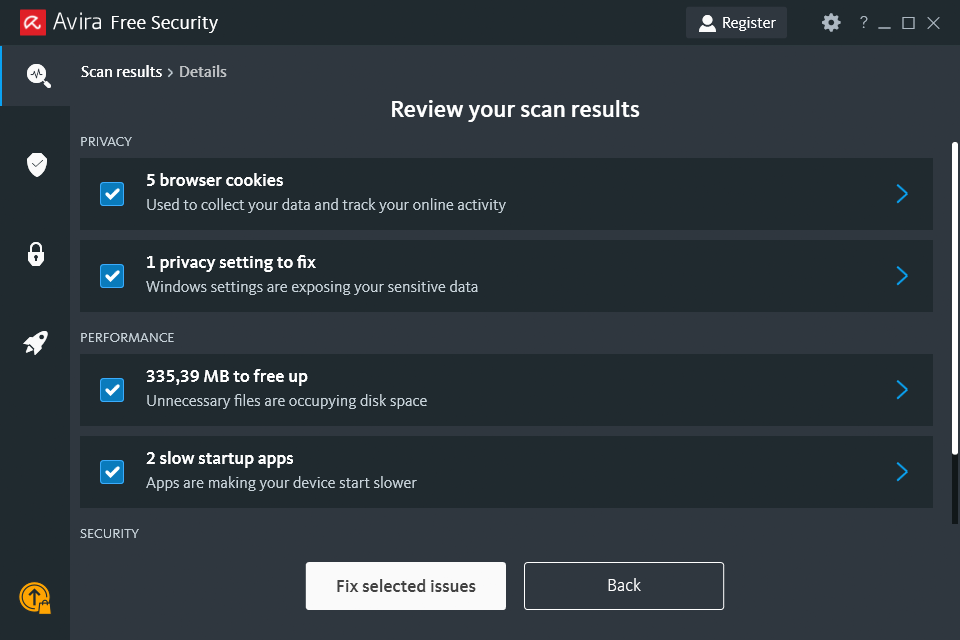Click the orange upgrade icon in sidebar
Screen dimensions: 960x640
[34, 598]
